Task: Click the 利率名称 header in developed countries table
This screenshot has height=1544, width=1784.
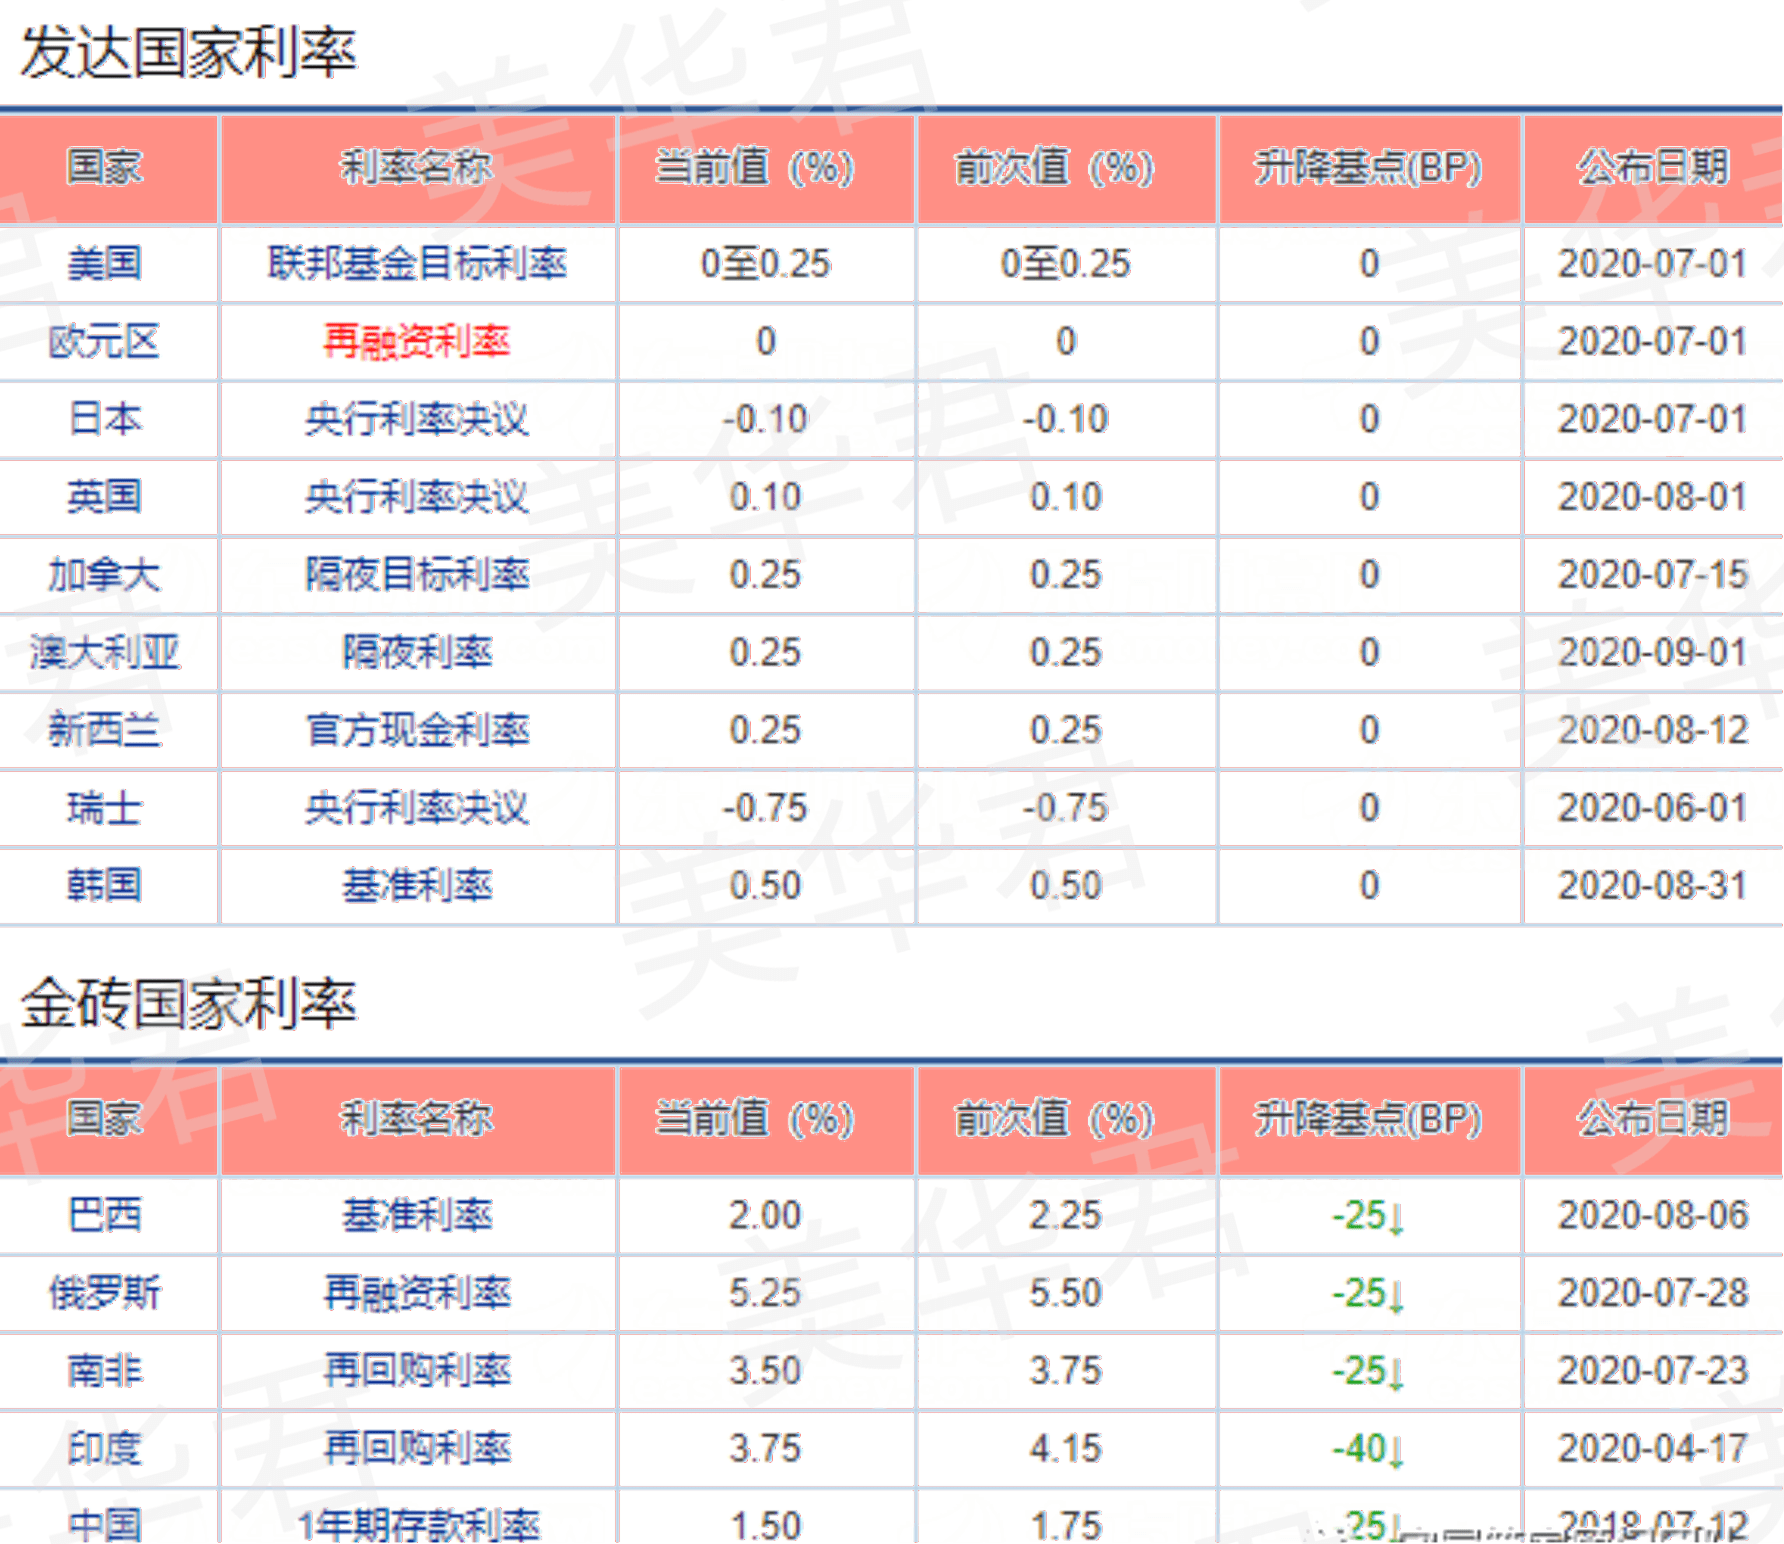Action: point(417,167)
